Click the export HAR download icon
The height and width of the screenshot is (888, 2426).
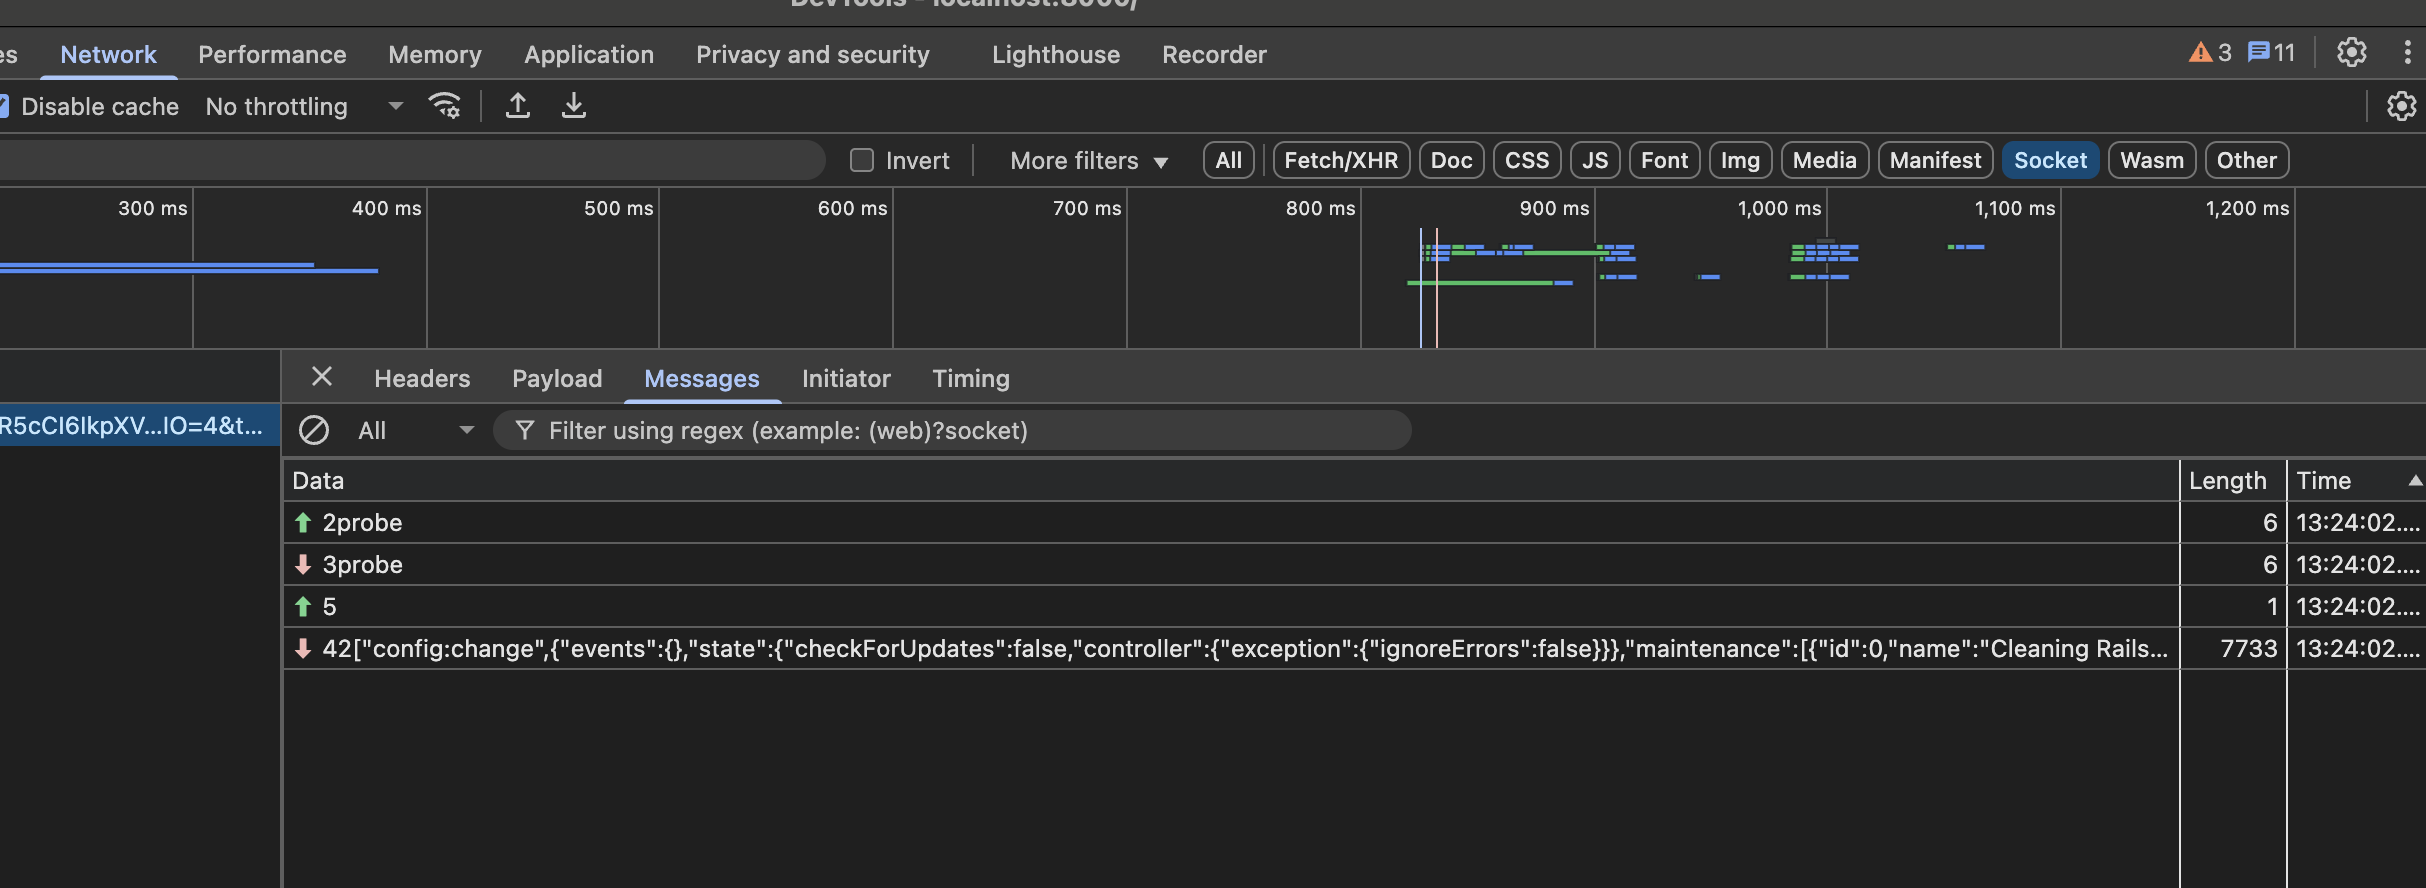(x=573, y=106)
